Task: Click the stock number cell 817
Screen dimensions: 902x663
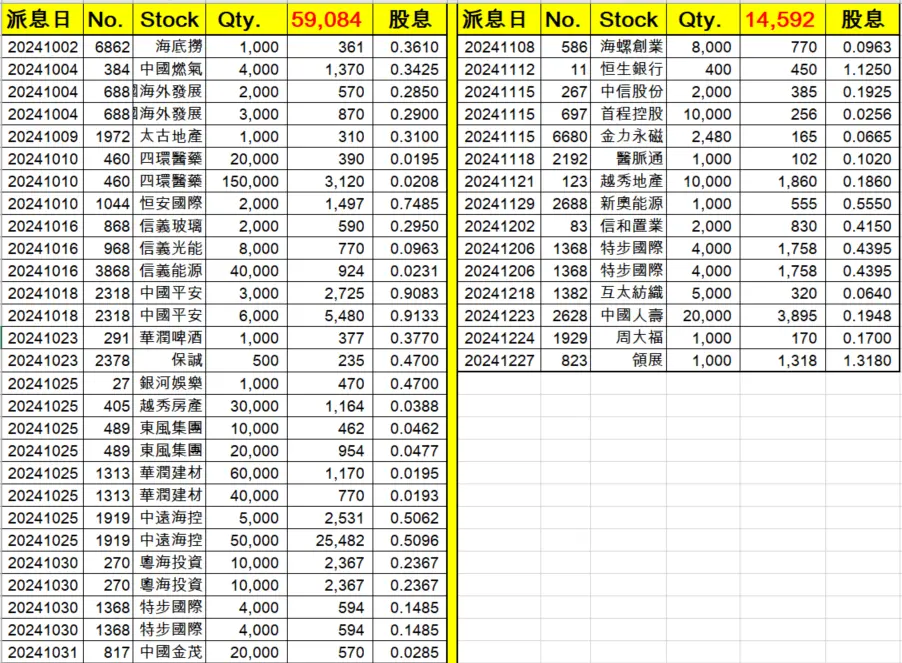Action: 108,653
